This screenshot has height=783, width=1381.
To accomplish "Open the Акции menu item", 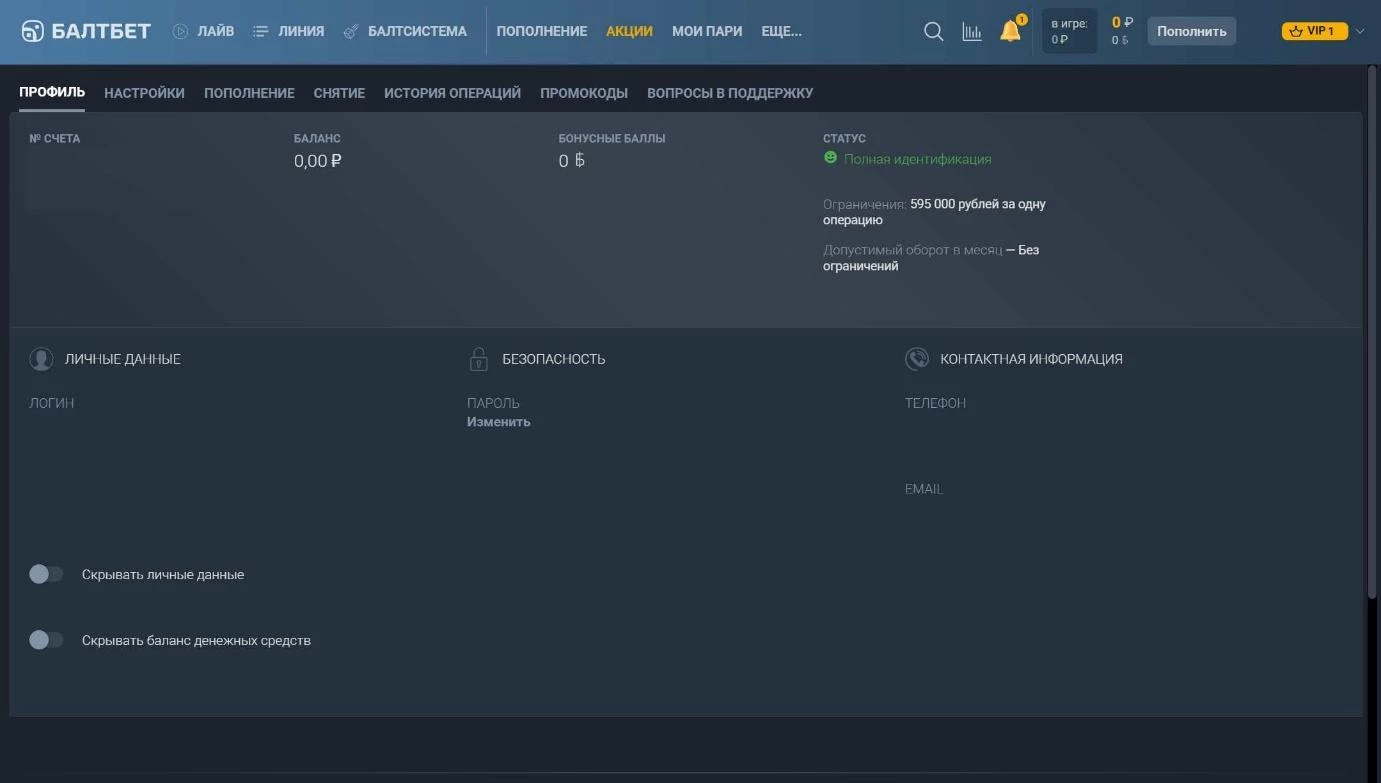I will coord(629,31).
